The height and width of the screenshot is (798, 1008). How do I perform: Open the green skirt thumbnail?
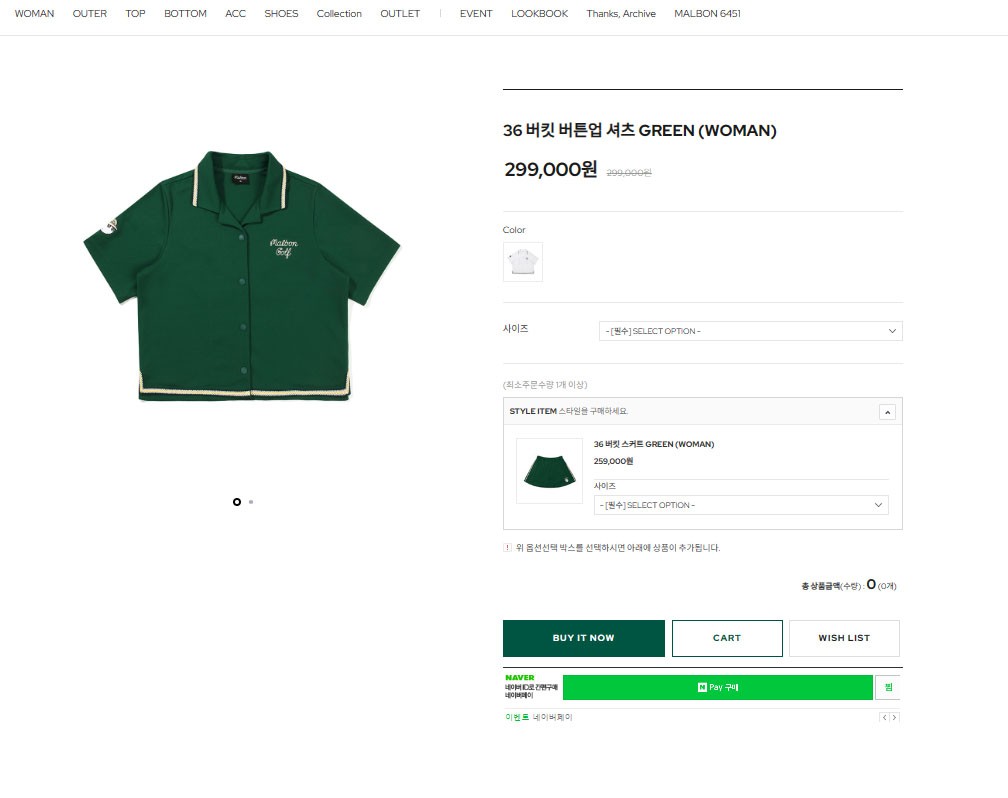(549, 471)
